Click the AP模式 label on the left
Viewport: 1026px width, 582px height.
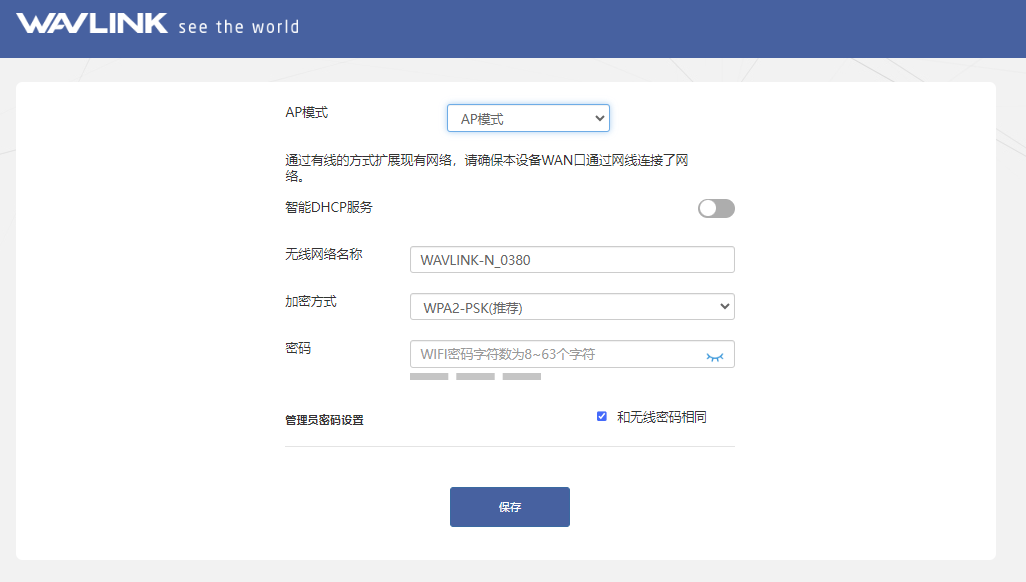(x=307, y=112)
